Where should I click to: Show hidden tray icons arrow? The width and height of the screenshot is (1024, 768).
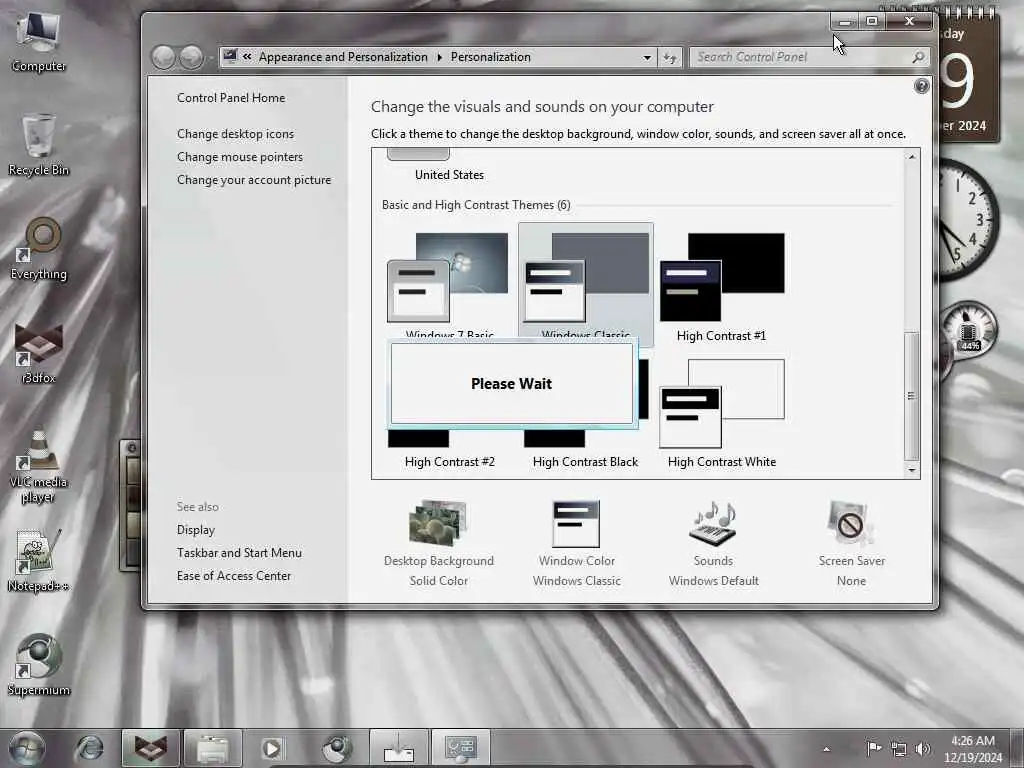[827, 749]
